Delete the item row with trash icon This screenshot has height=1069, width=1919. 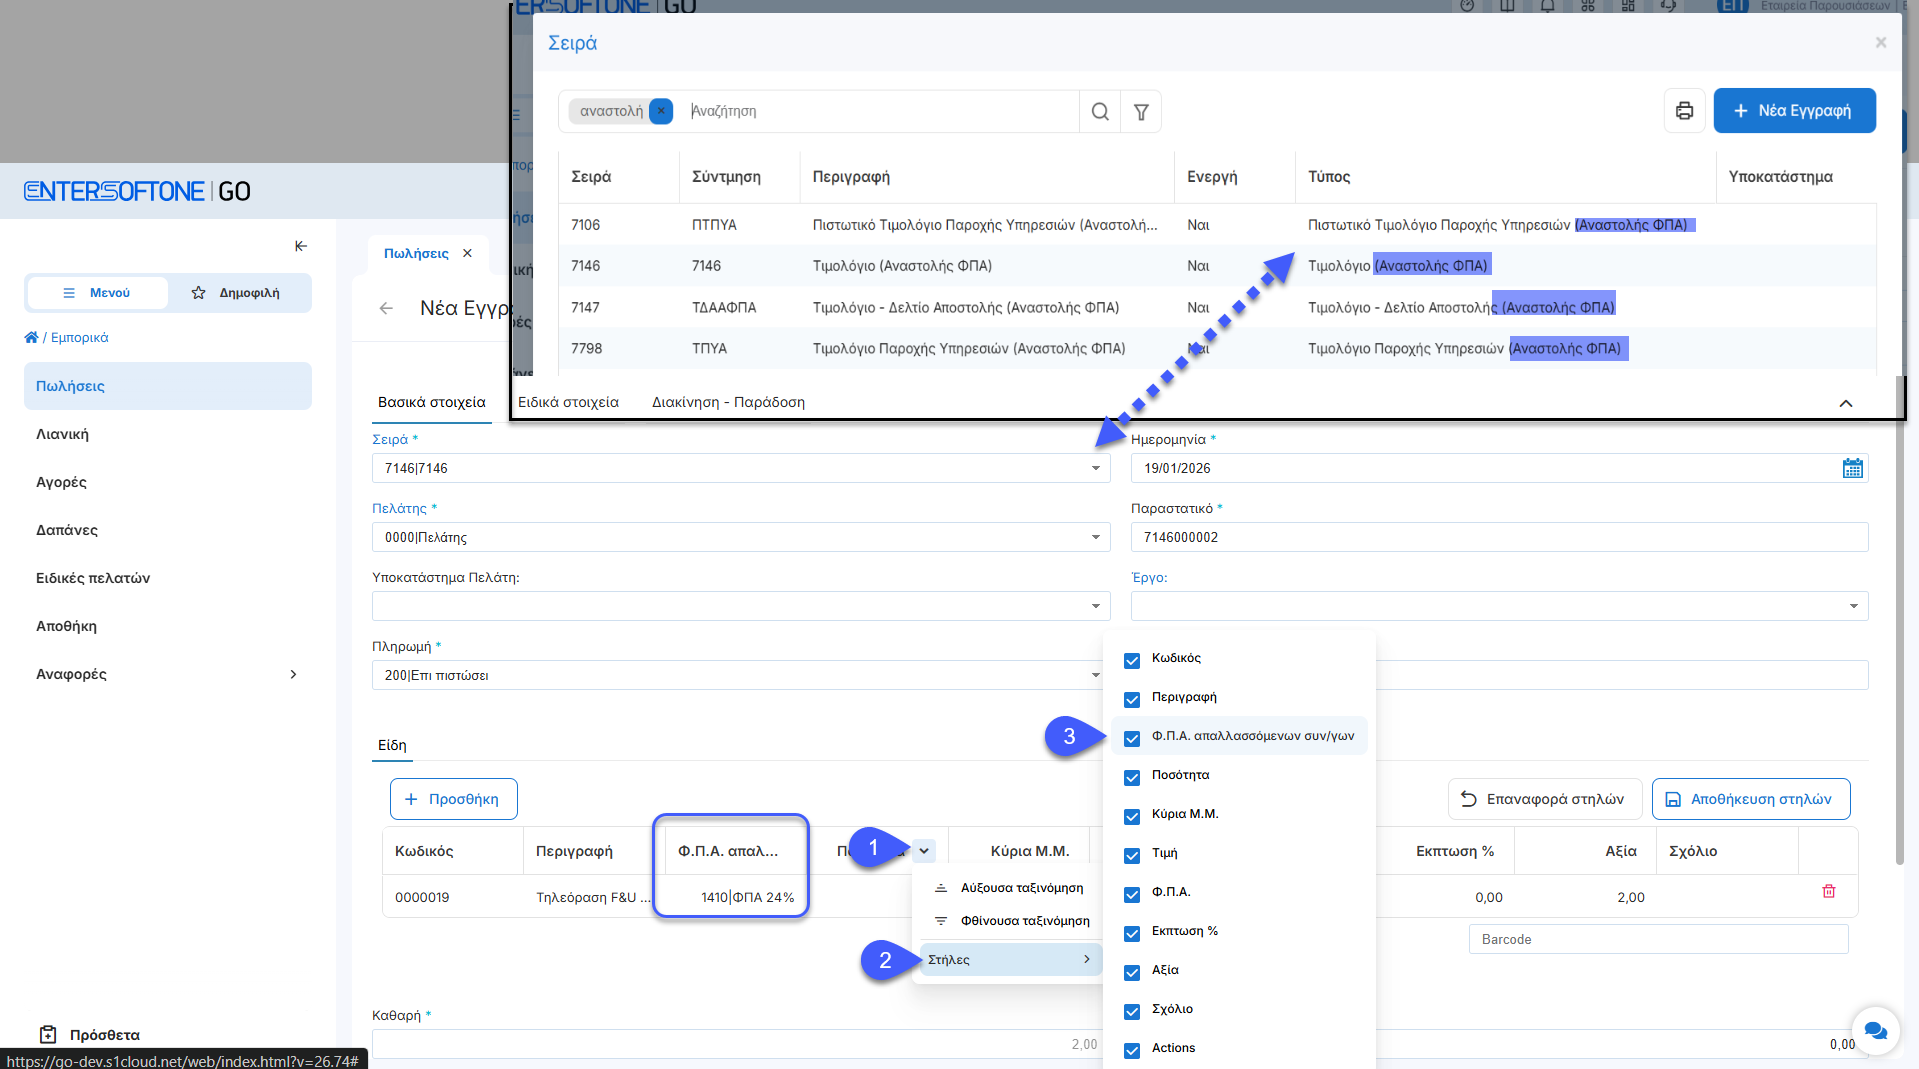pos(1828,891)
